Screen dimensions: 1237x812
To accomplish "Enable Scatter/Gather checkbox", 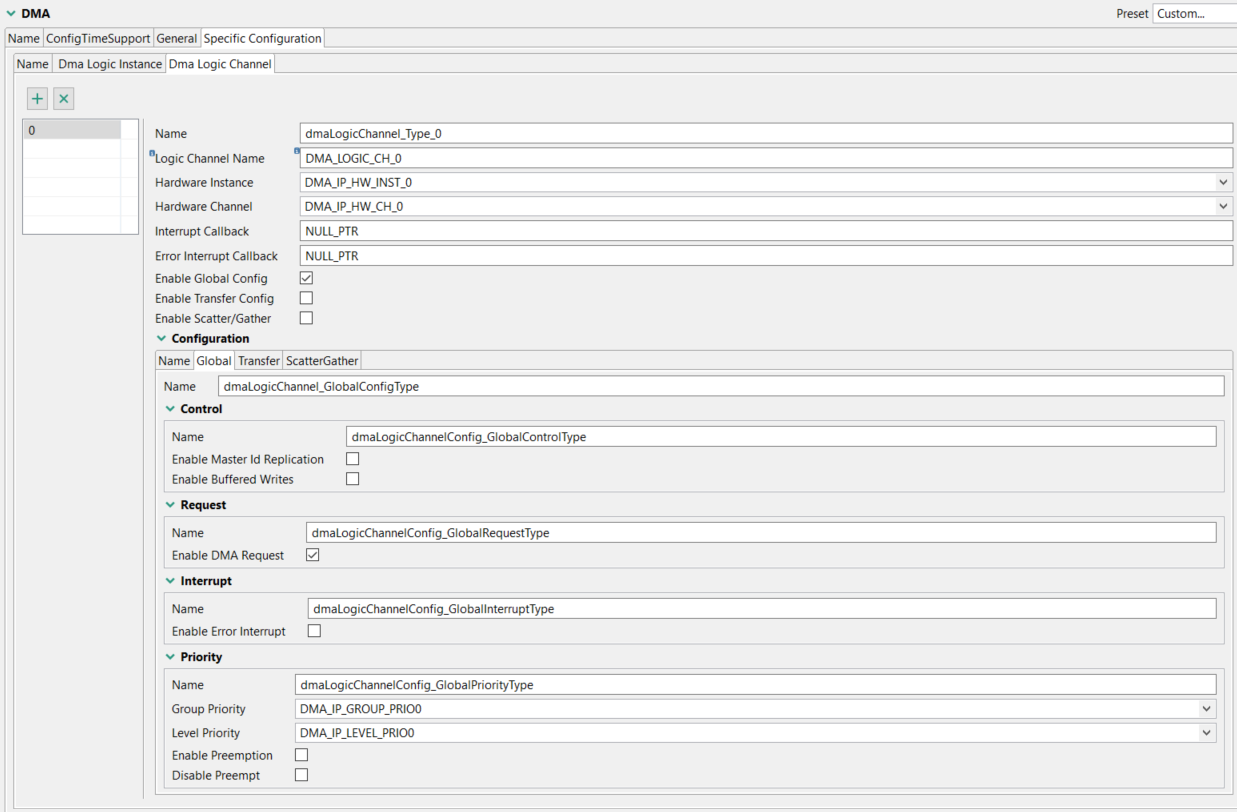I will point(306,318).
